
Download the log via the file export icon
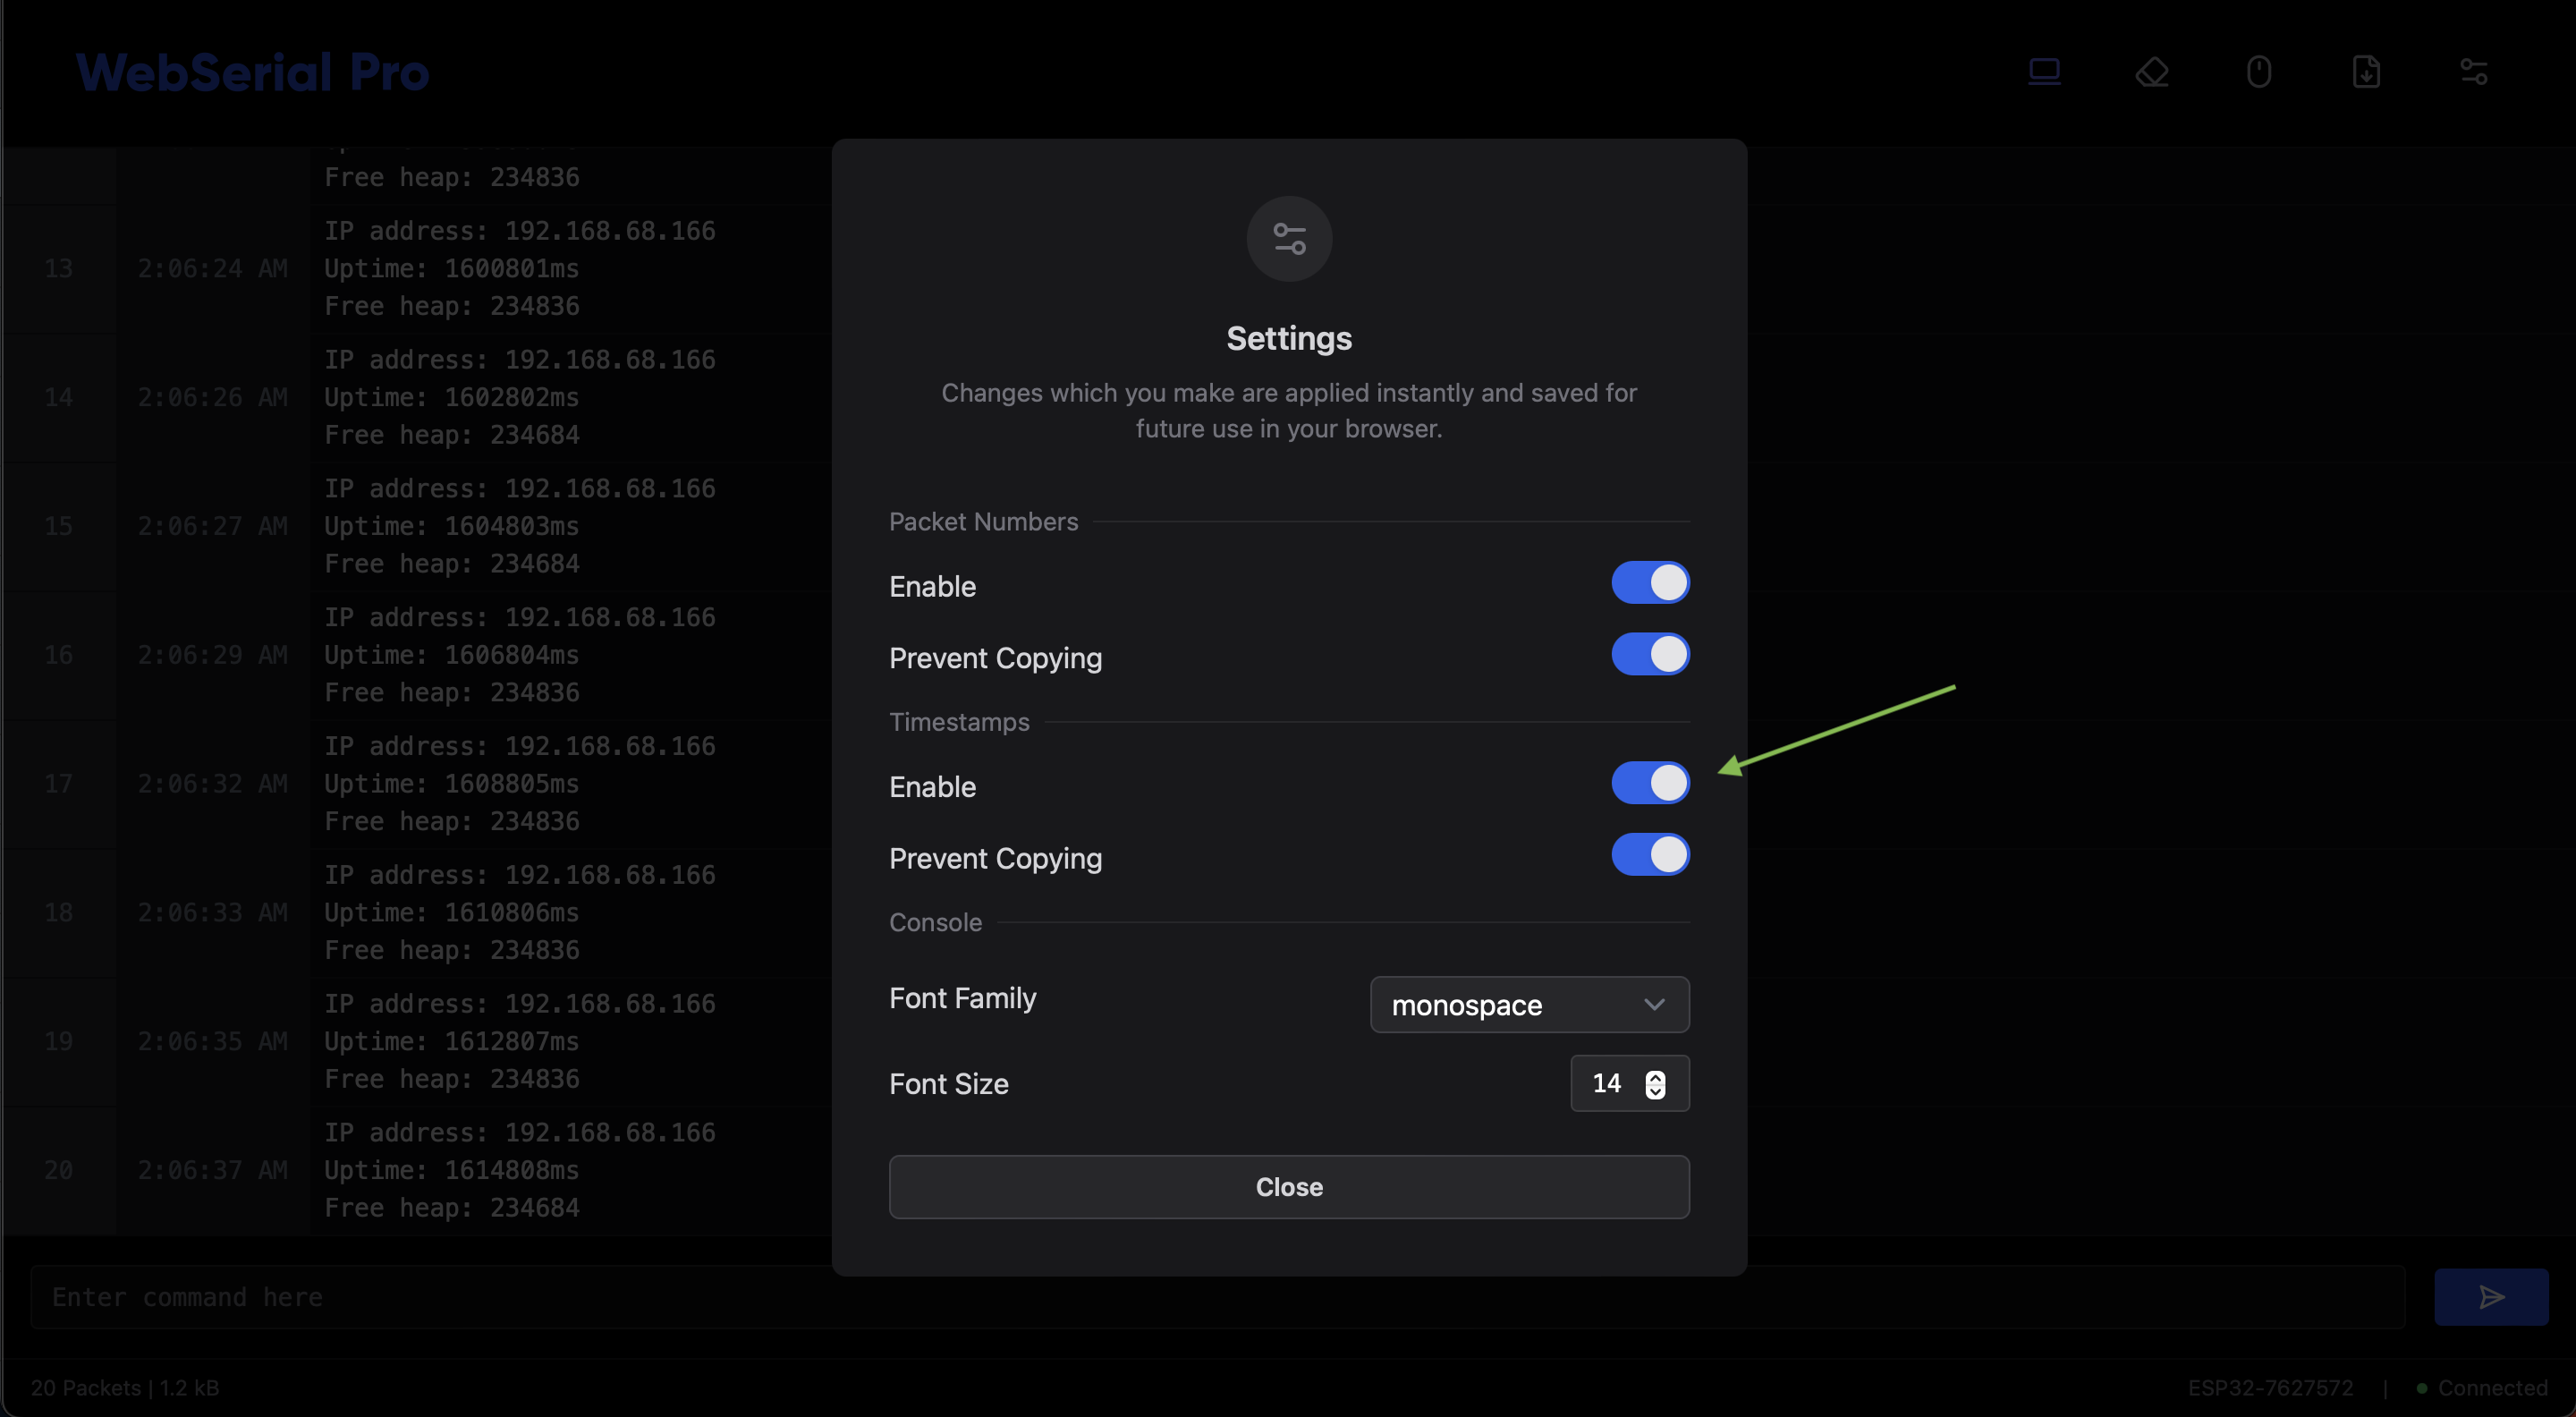(2366, 71)
